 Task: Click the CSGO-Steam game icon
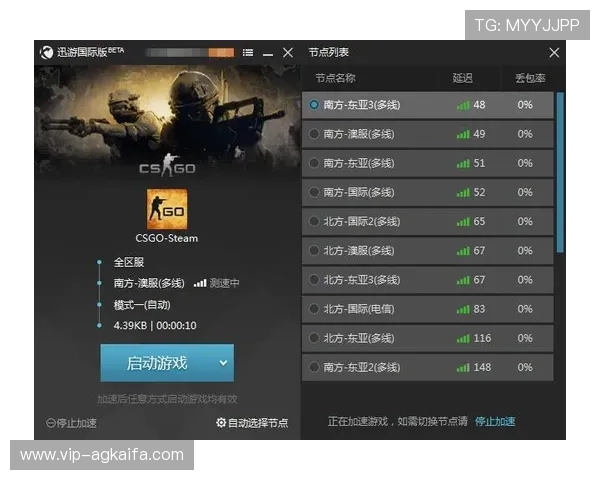(167, 209)
